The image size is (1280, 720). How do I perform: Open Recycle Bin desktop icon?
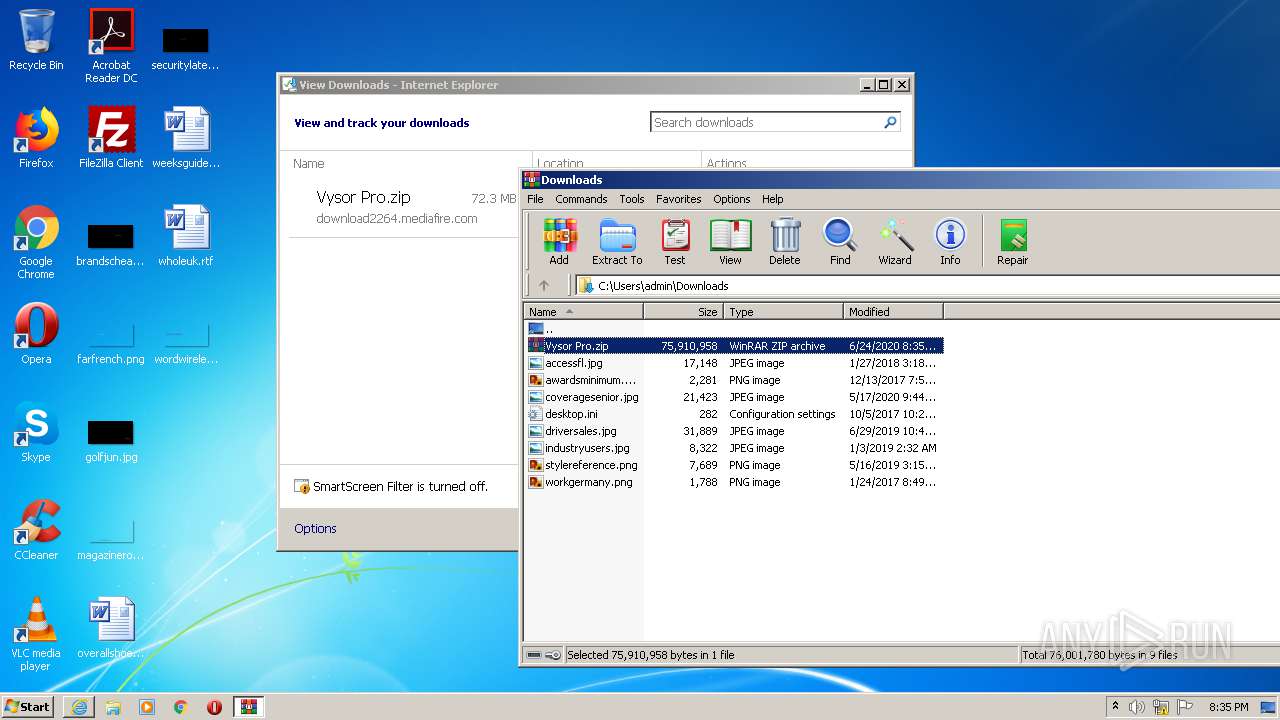pos(36,40)
